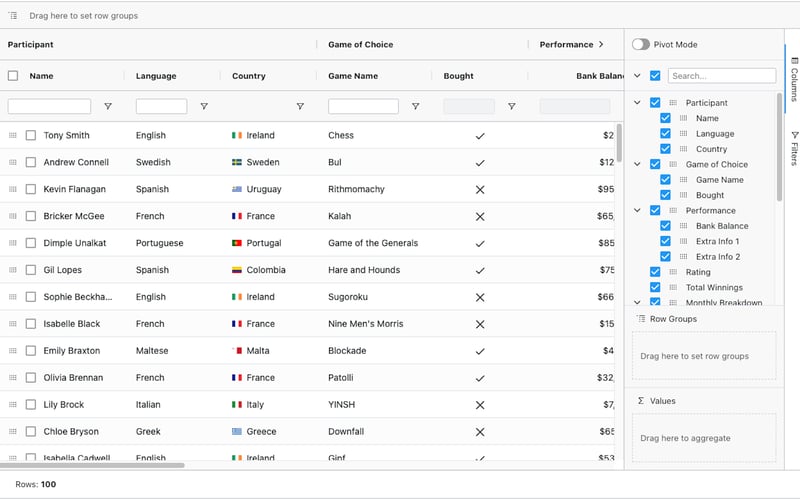Click the Game Name column filter icon
Viewport: 800px width, 500px height.
coord(416,106)
